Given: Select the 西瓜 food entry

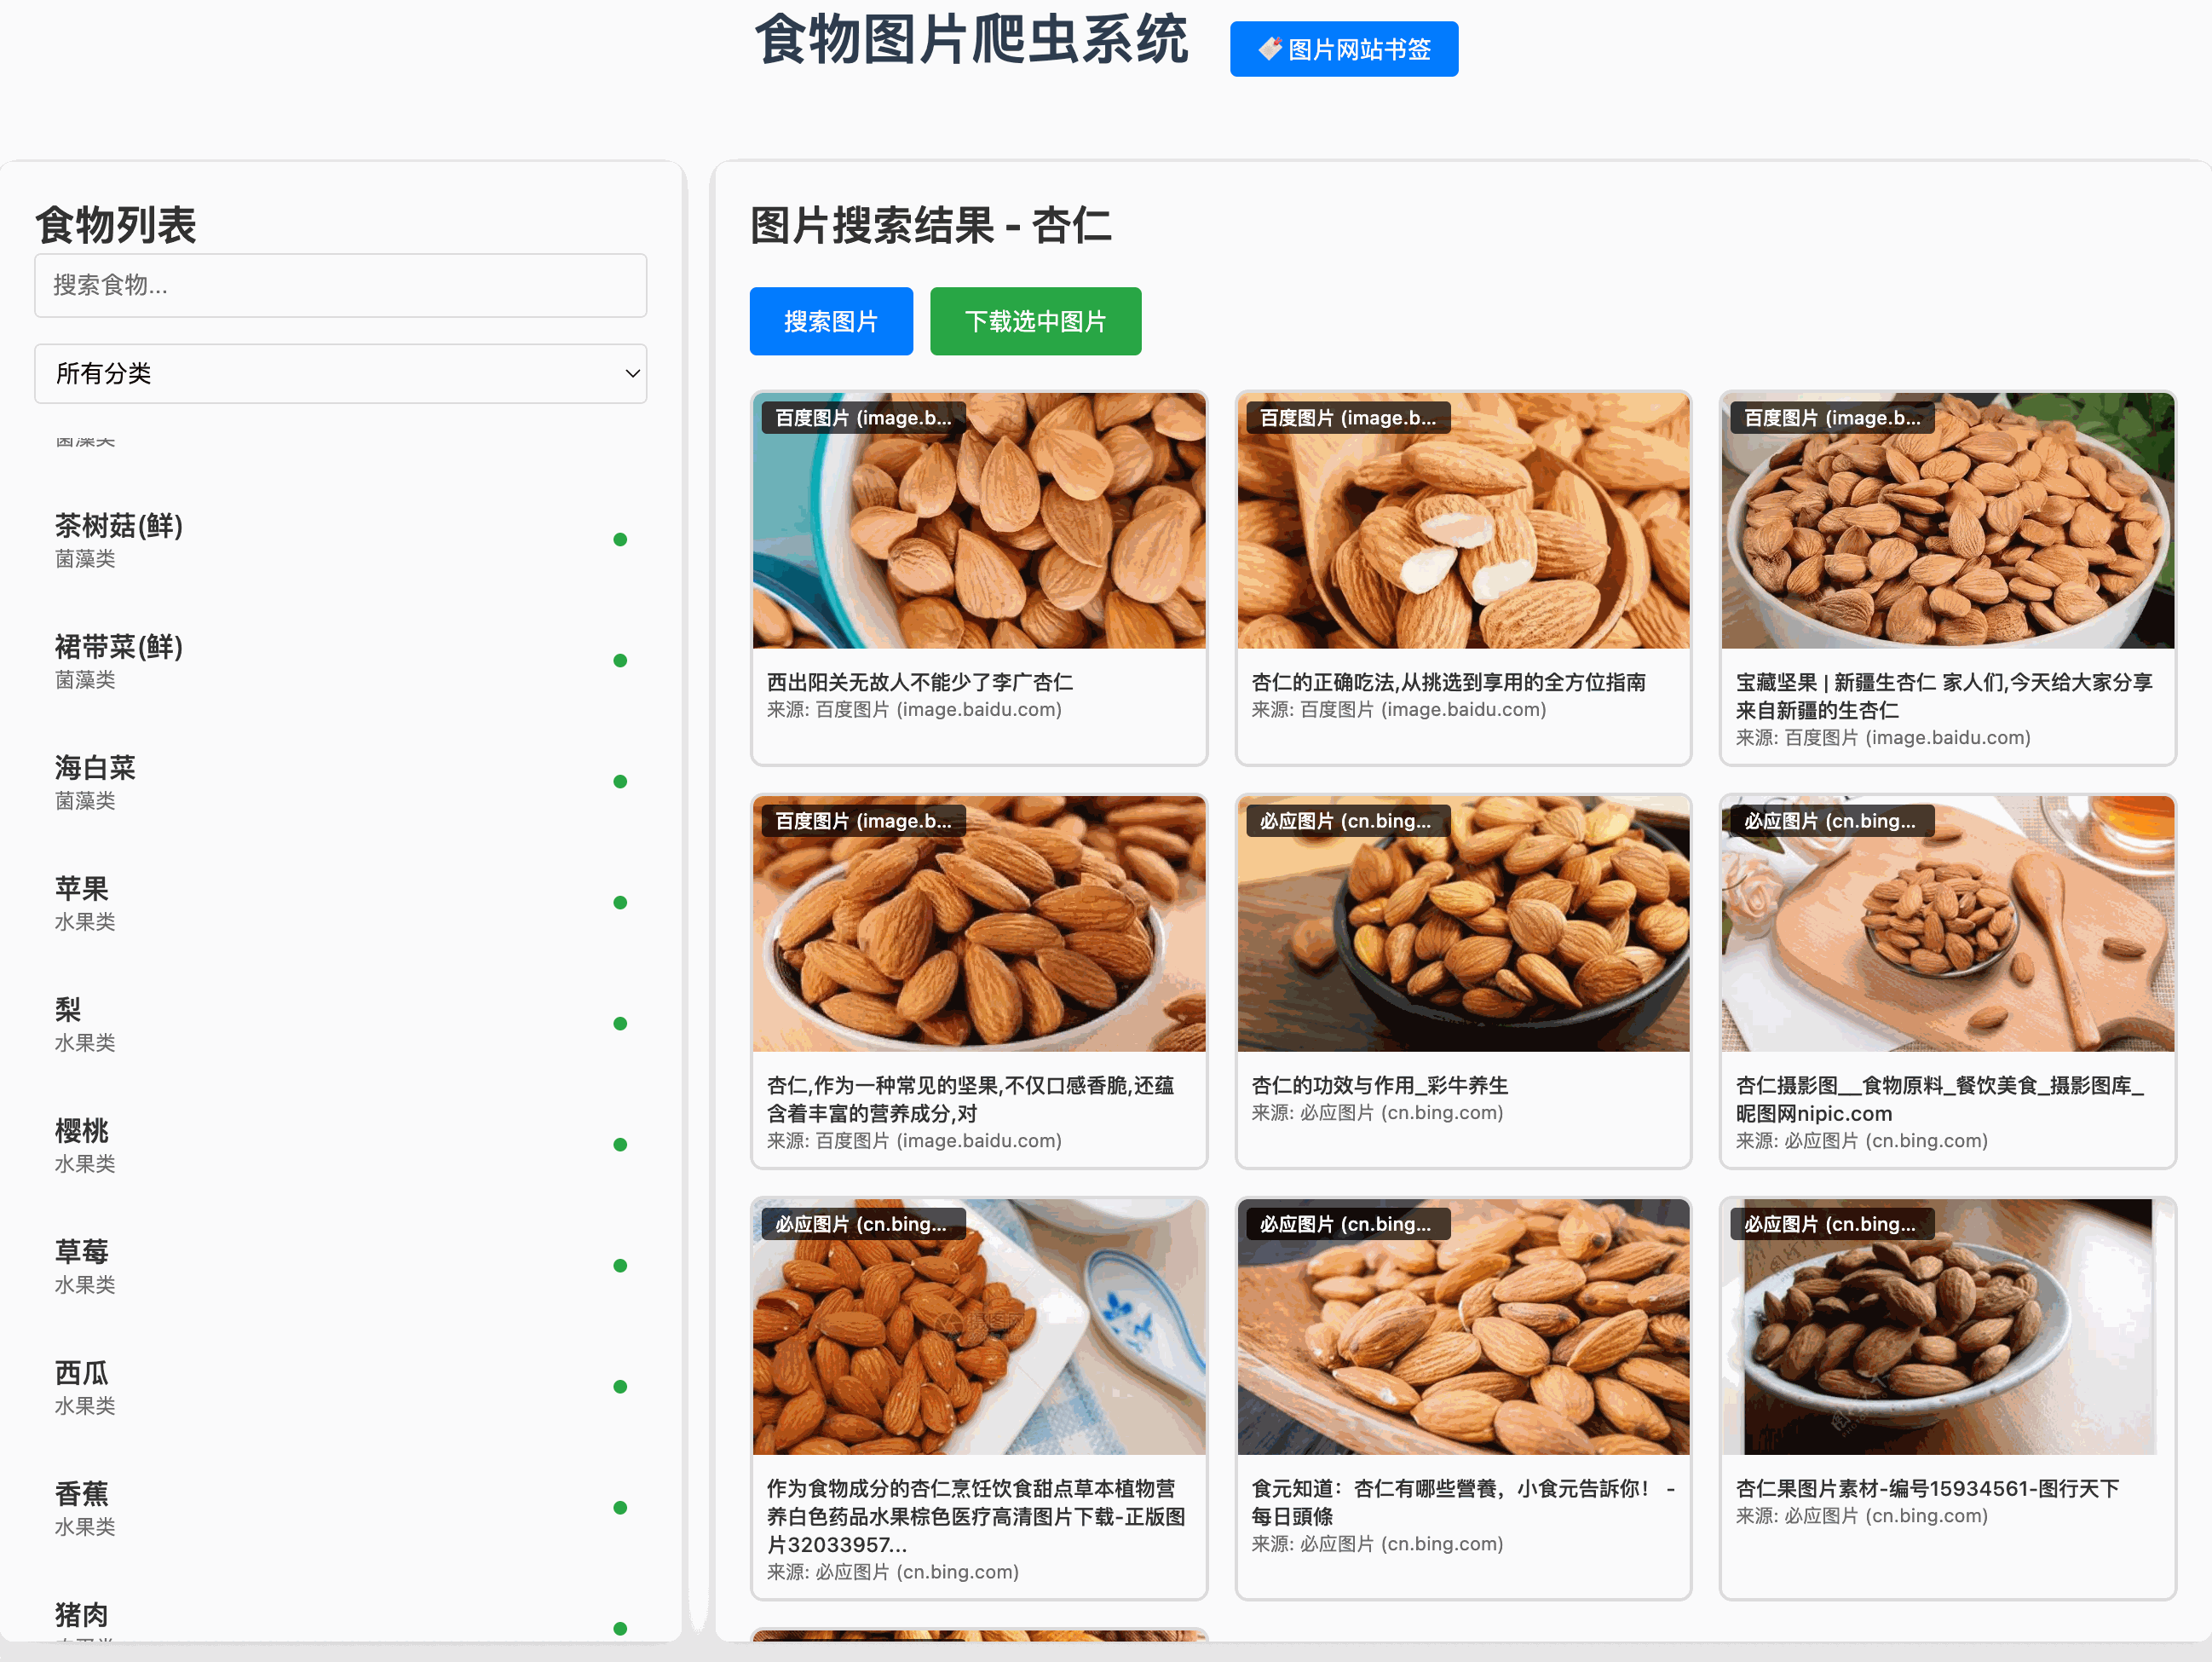Looking at the screenshot, I should tap(82, 1373).
